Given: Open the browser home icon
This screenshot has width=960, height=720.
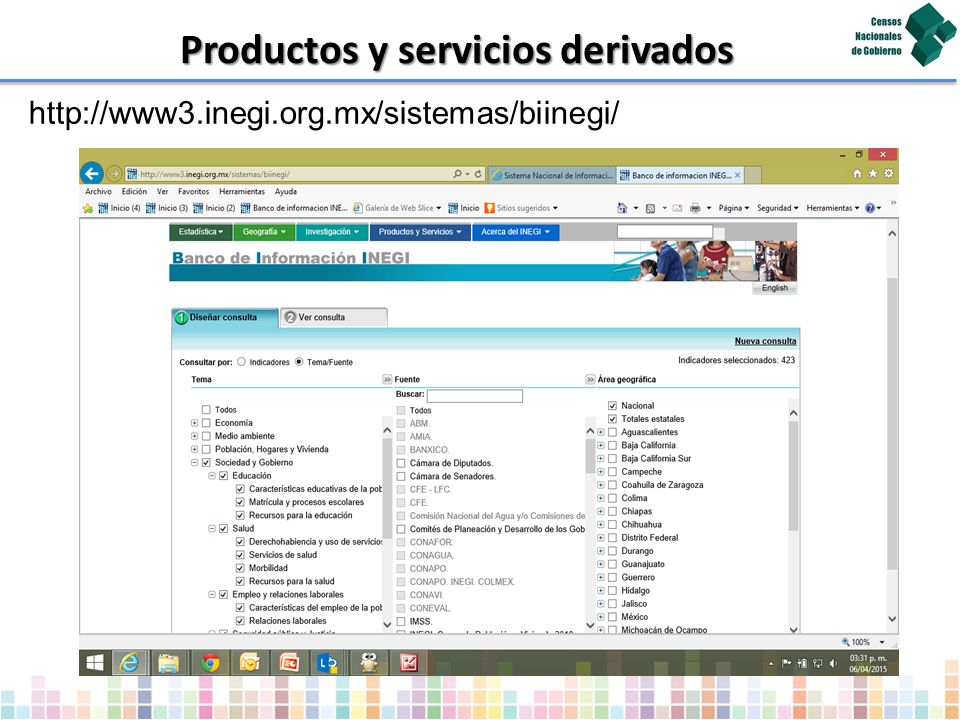Looking at the screenshot, I should [x=857, y=174].
